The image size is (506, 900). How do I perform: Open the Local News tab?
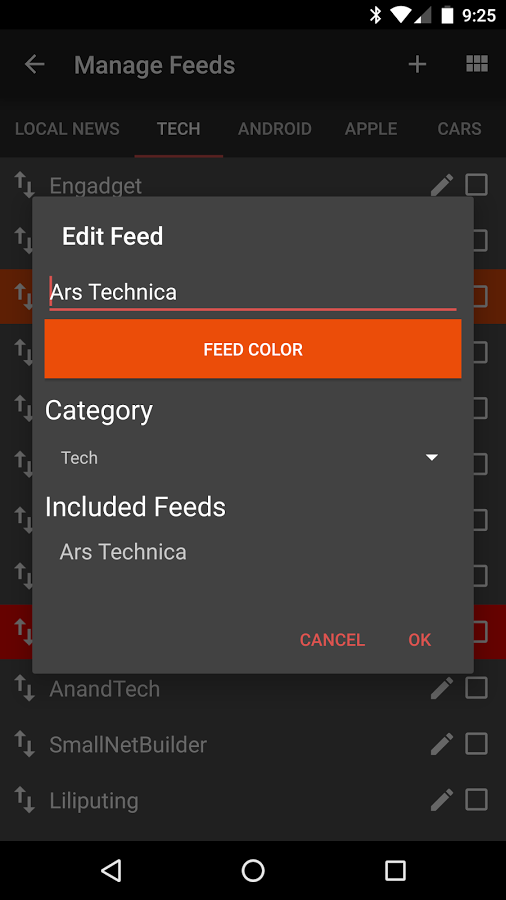(x=67, y=129)
